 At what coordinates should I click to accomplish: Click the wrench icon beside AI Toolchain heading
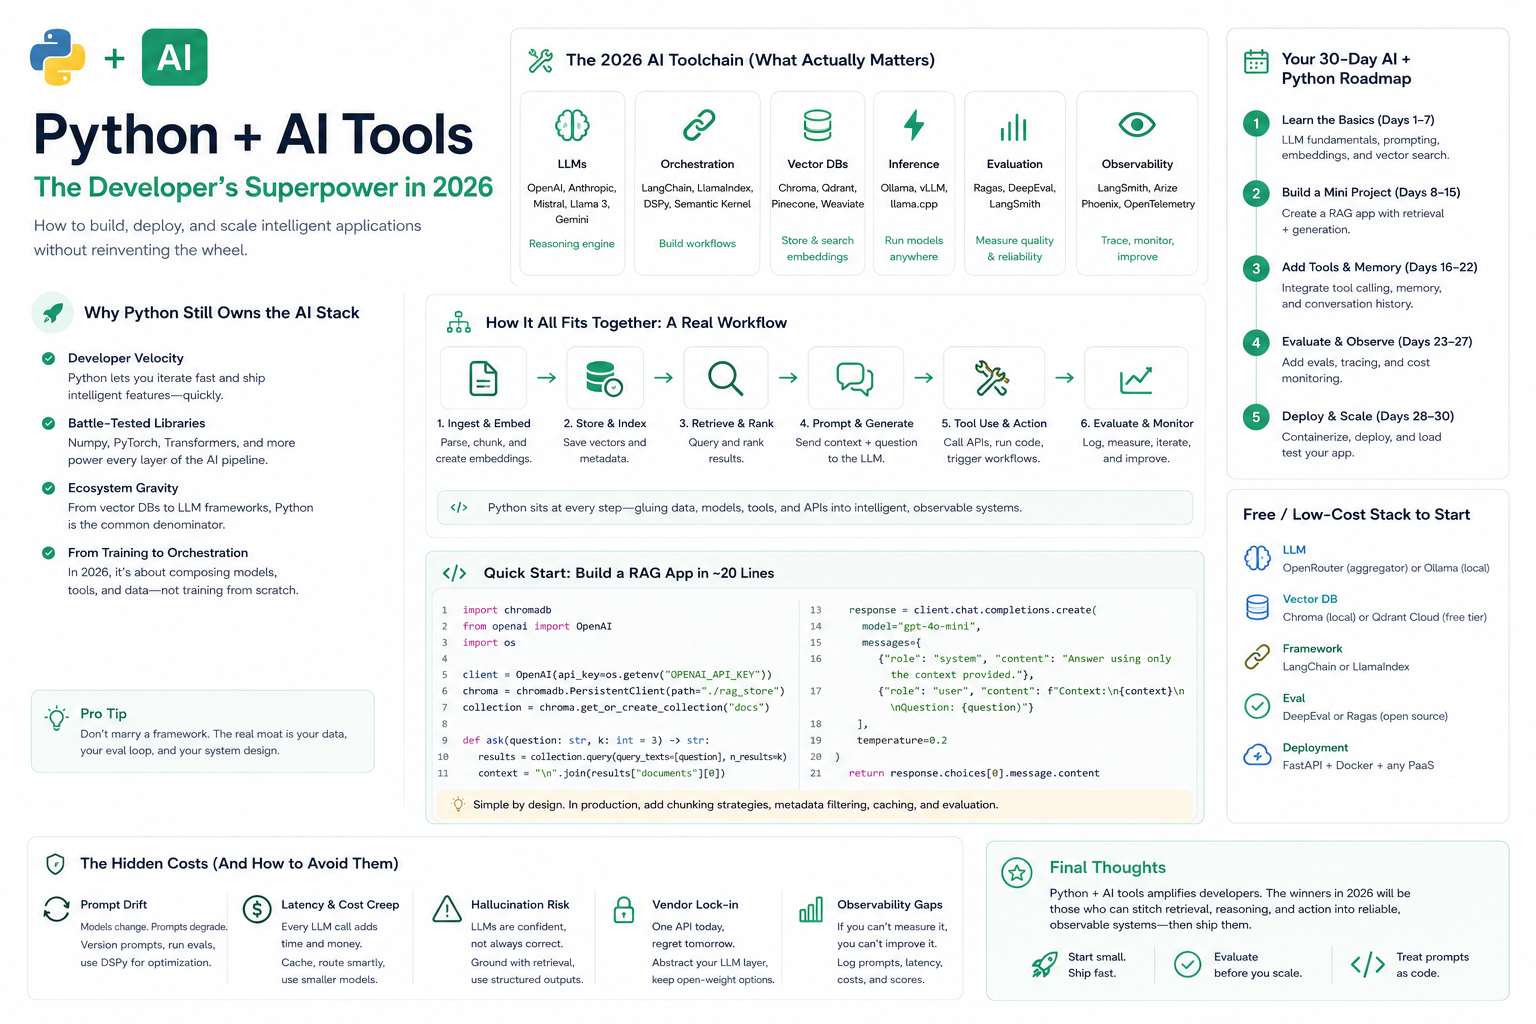click(540, 61)
